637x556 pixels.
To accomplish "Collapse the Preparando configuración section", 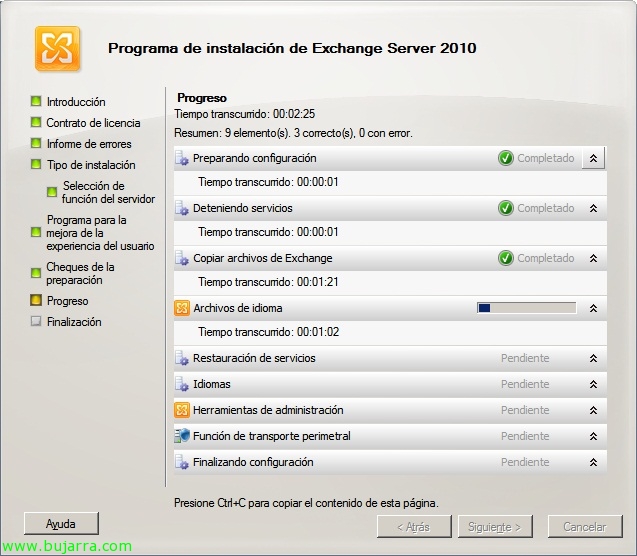I will (593, 158).
